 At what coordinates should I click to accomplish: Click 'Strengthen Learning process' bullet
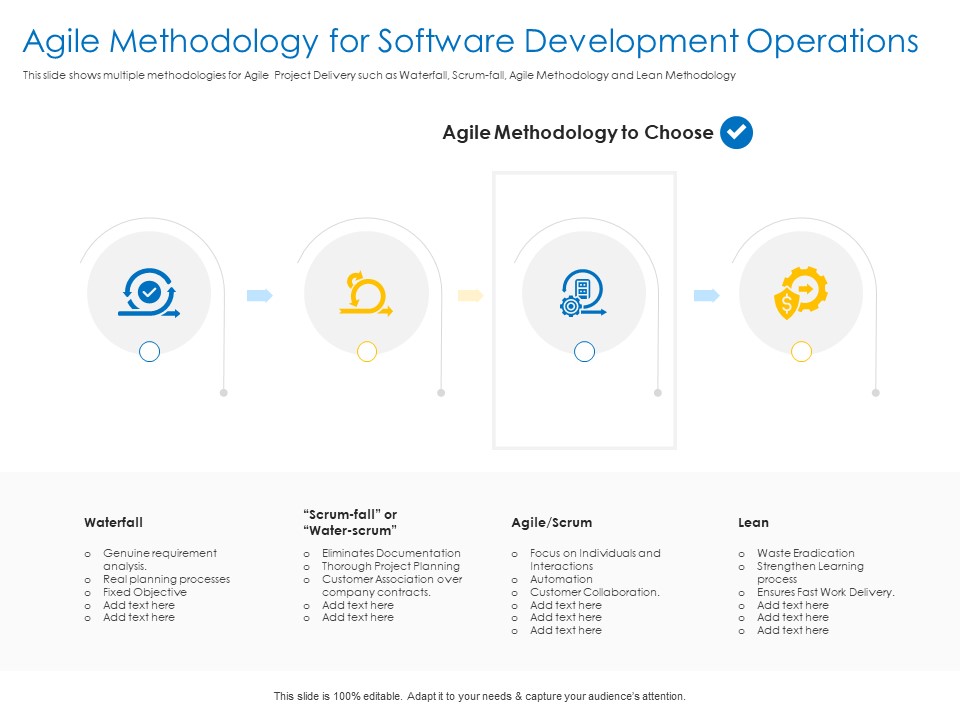click(810, 572)
